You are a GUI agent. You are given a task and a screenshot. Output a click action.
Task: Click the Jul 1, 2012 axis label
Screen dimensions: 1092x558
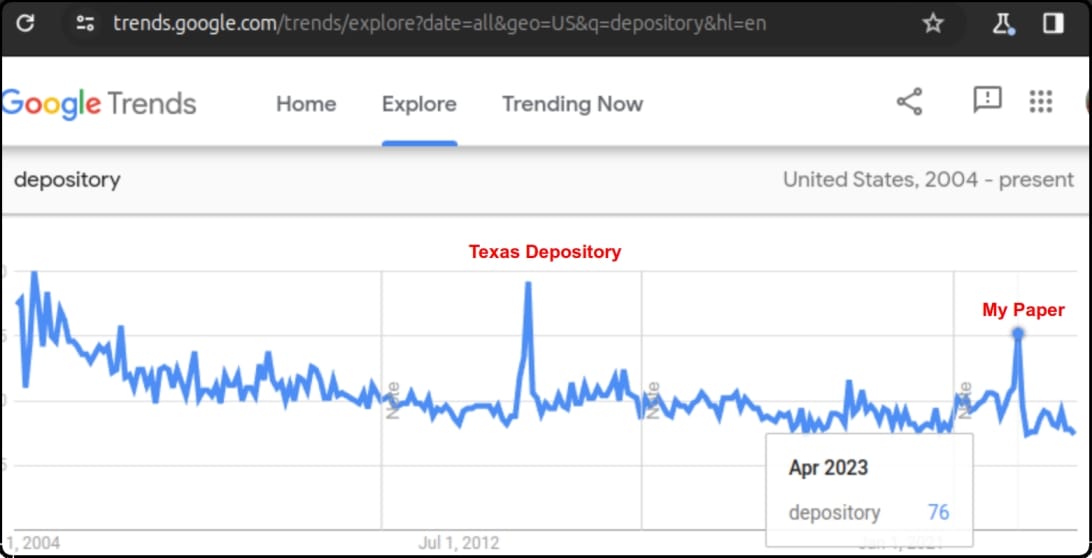pos(459,543)
